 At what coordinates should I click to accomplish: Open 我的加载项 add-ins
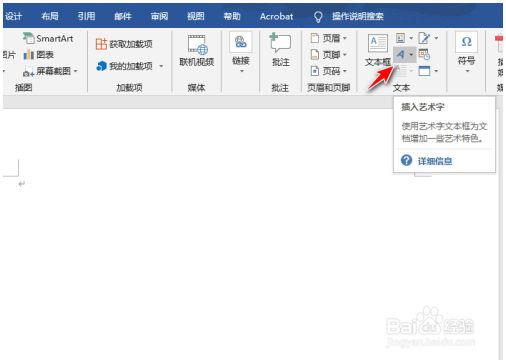pos(124,66)
